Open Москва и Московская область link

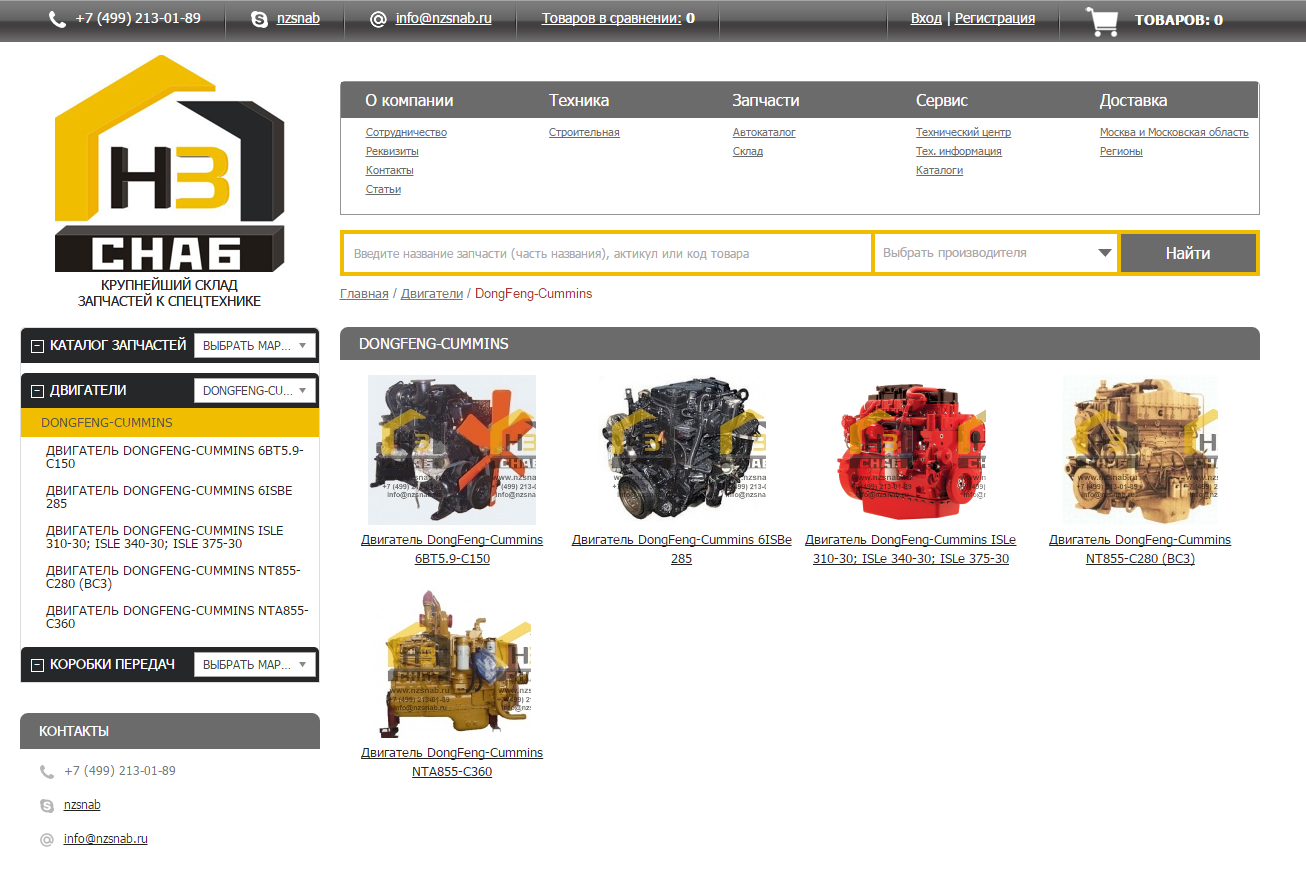click(1174, 132)
